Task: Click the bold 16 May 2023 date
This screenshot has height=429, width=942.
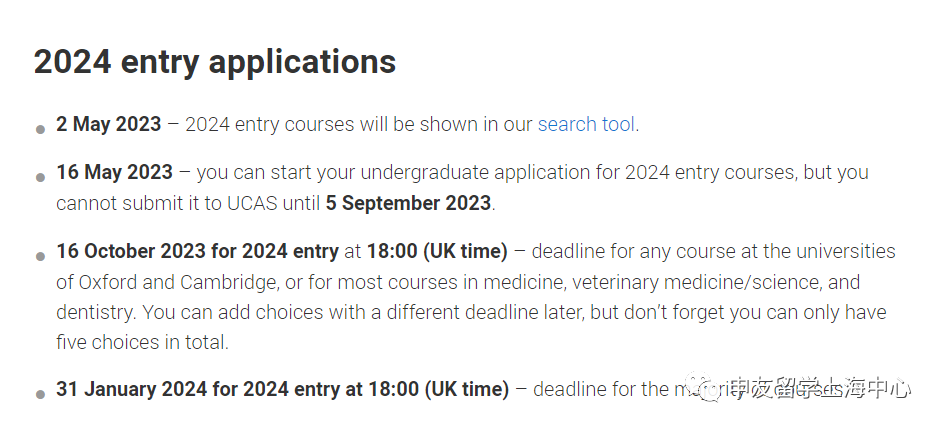Action: (x=114, y=172)
